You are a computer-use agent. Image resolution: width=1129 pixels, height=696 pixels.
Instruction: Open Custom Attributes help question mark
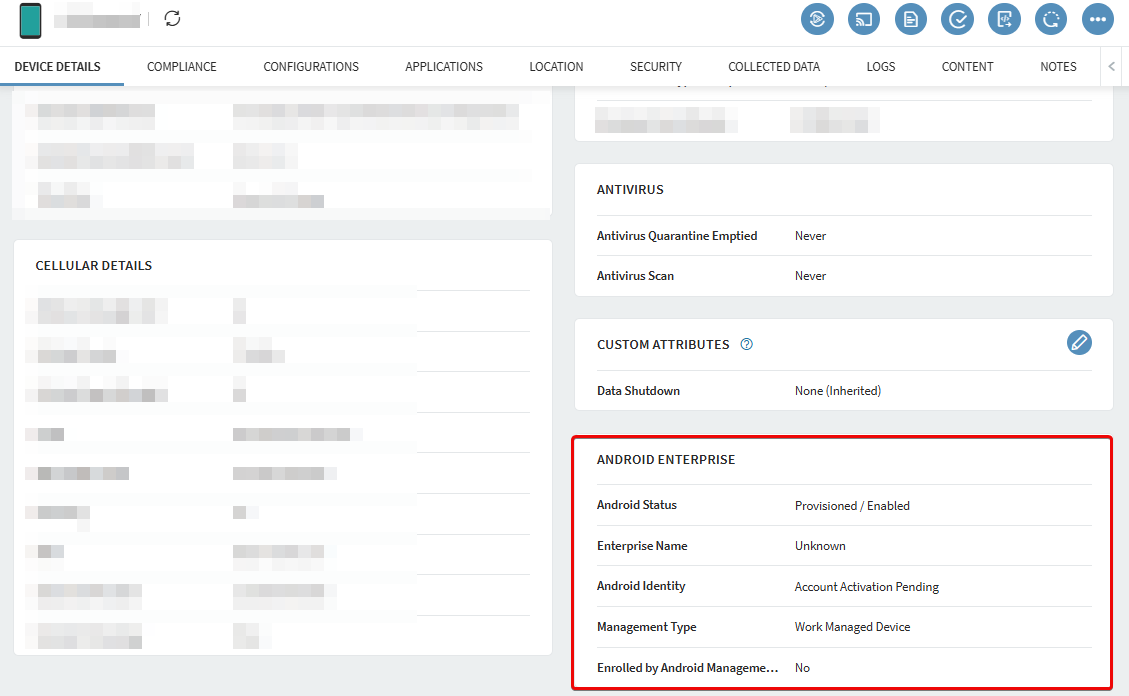746,345
